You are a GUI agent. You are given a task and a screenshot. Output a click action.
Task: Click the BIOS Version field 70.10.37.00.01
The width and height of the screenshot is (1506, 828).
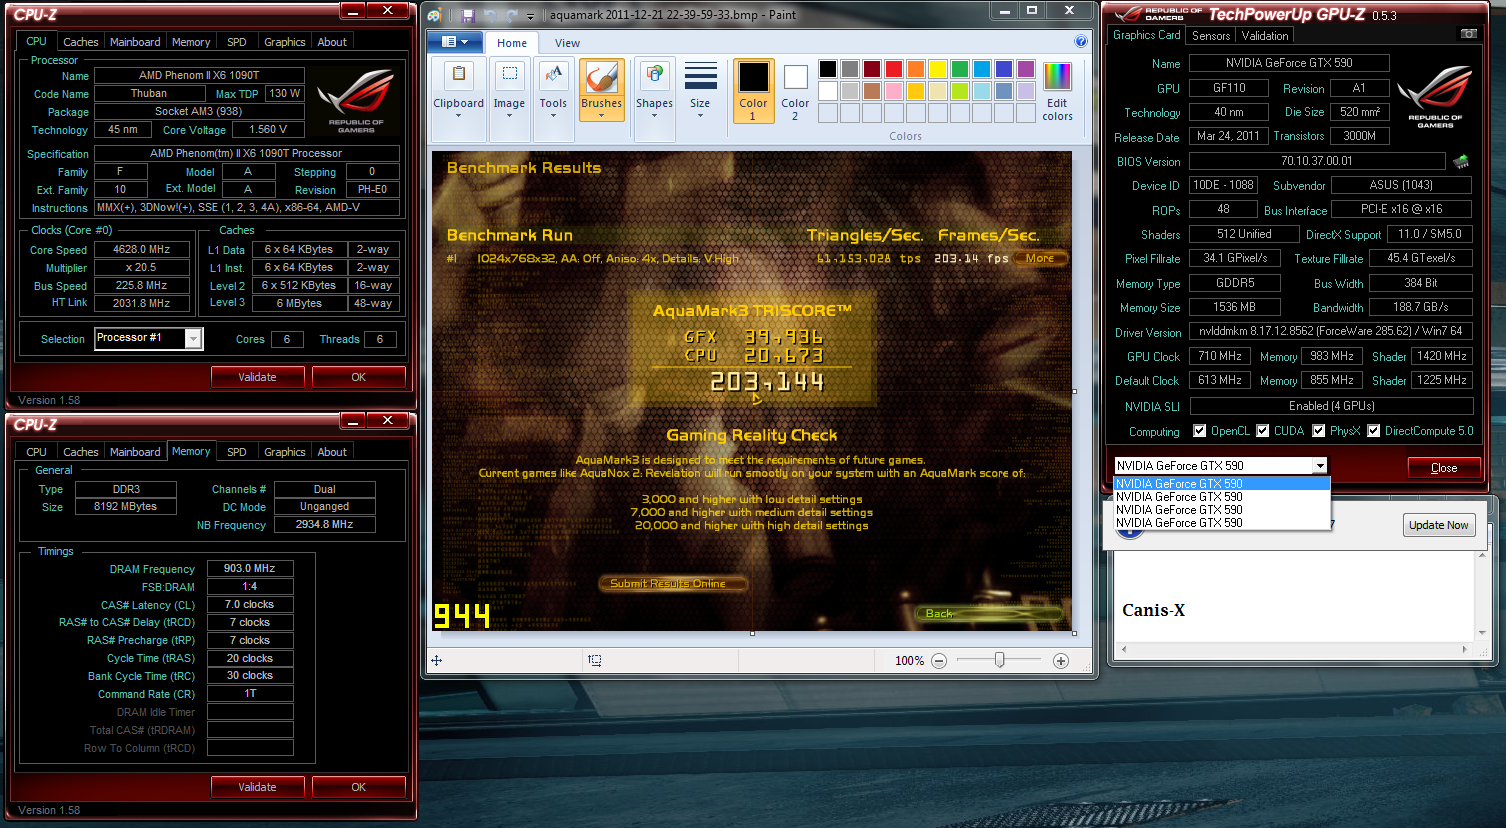[1317, 161]
